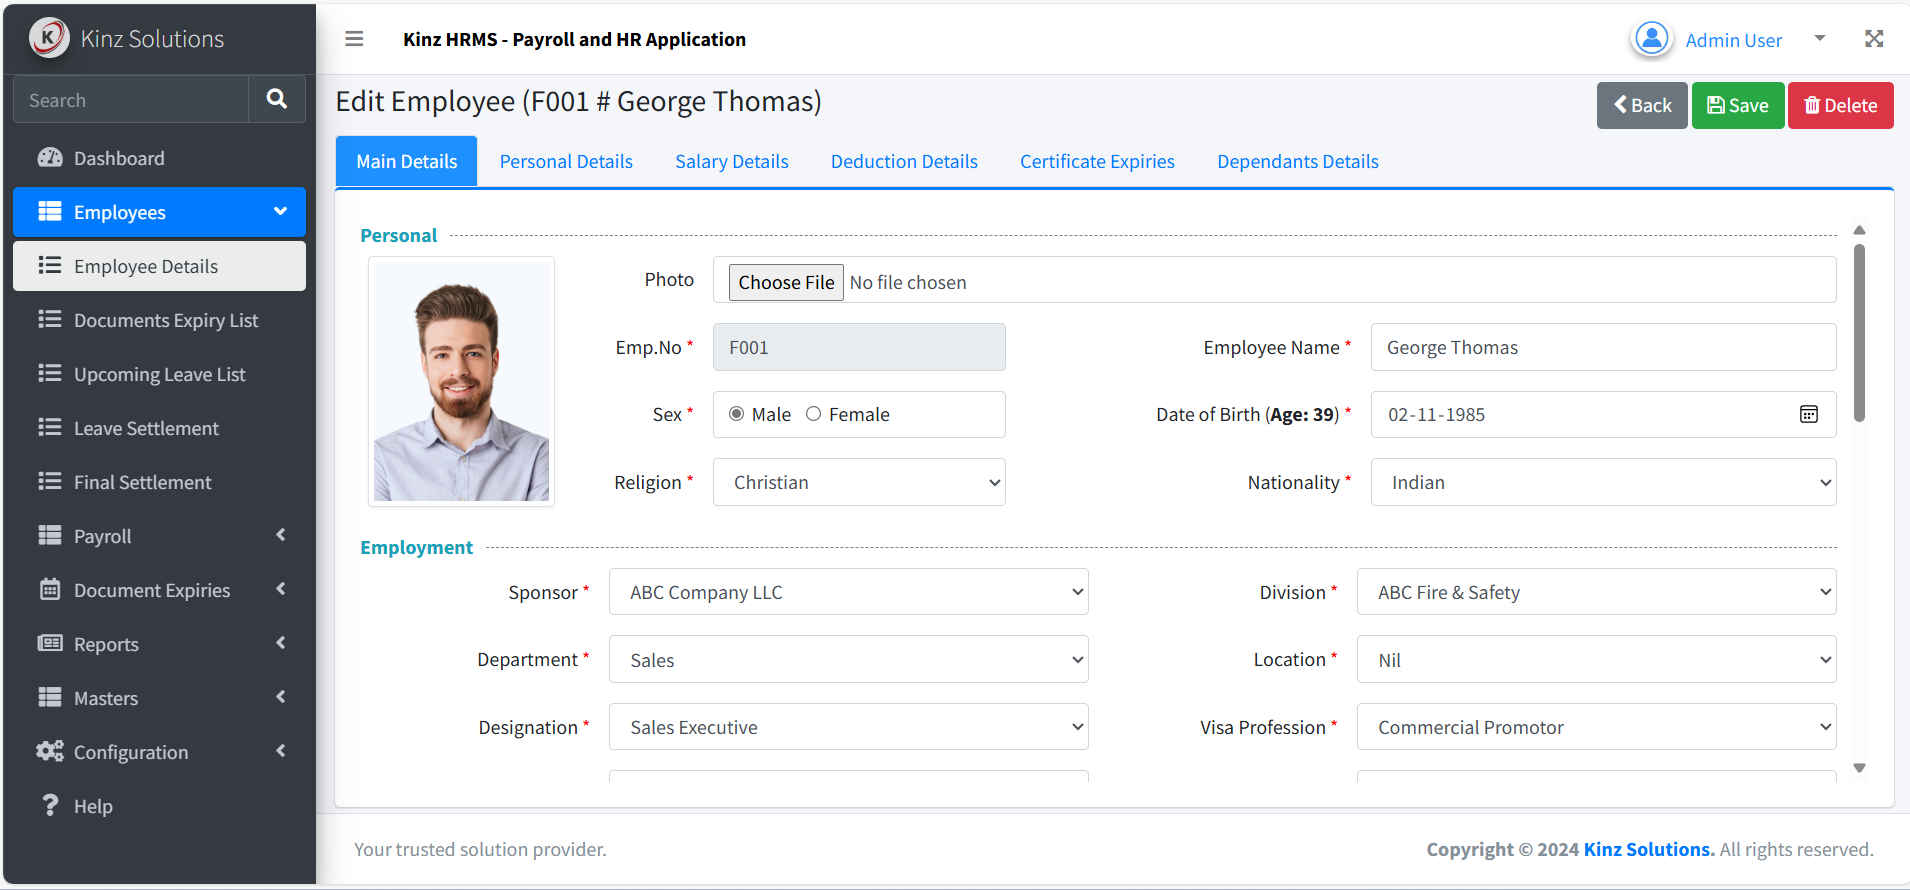Click the Employees table icon
The image size is (1910, 890).
(50, 212)
